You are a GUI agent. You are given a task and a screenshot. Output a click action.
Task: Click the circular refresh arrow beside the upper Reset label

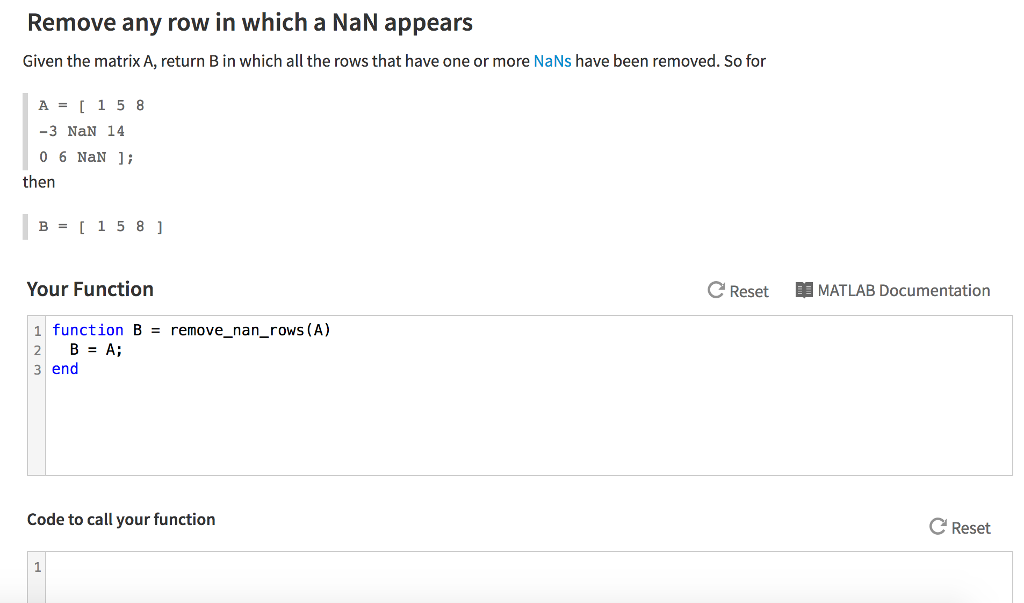pos(715,291)
